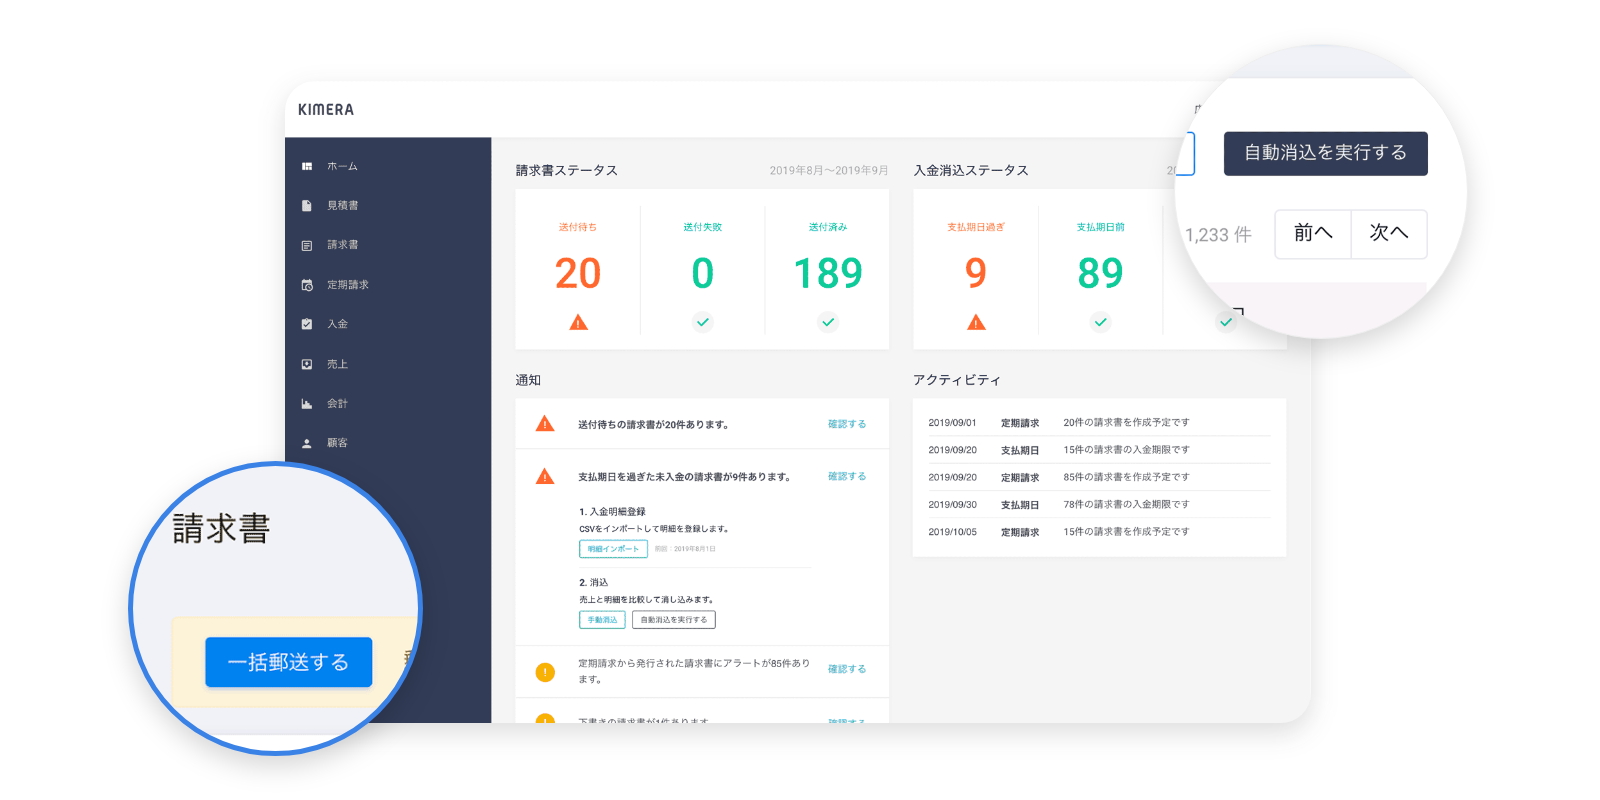Select the 売上 sidebar icon
The image size is (1600, 800).
pos(307,364)
